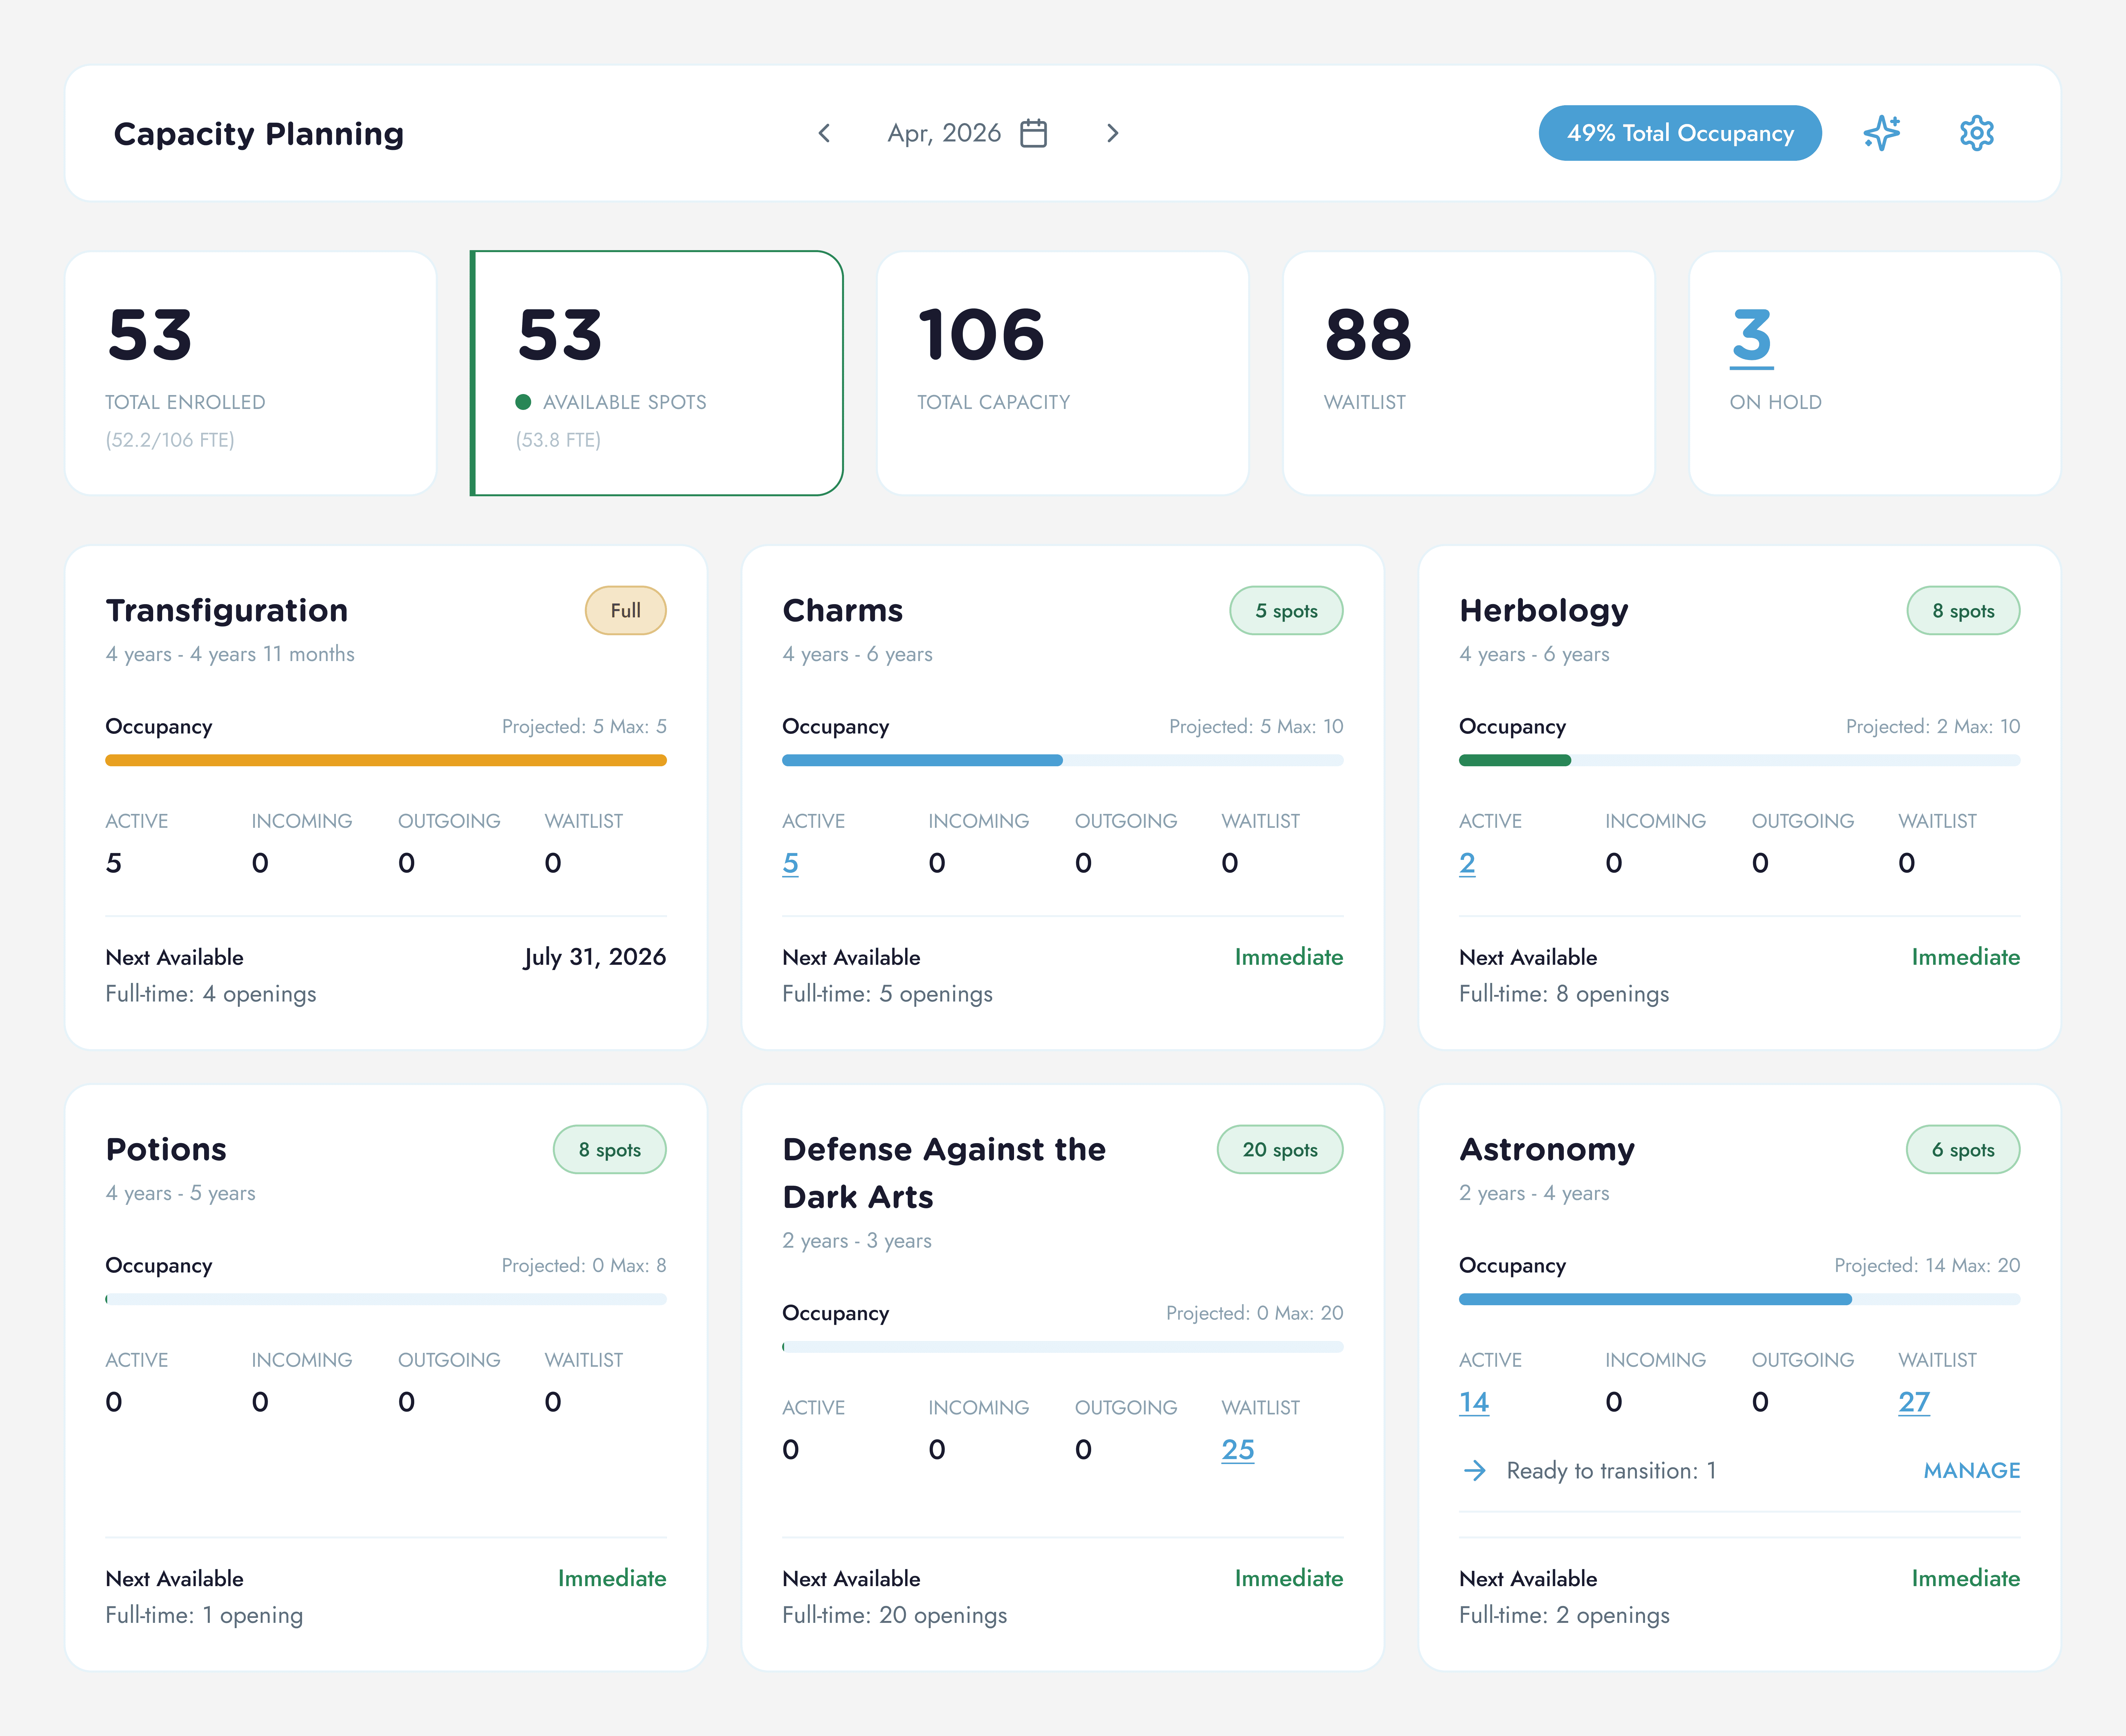Go to the previous month
Image resolution: width=2126 pixels, height=1736 pixels.
point(824,133)
